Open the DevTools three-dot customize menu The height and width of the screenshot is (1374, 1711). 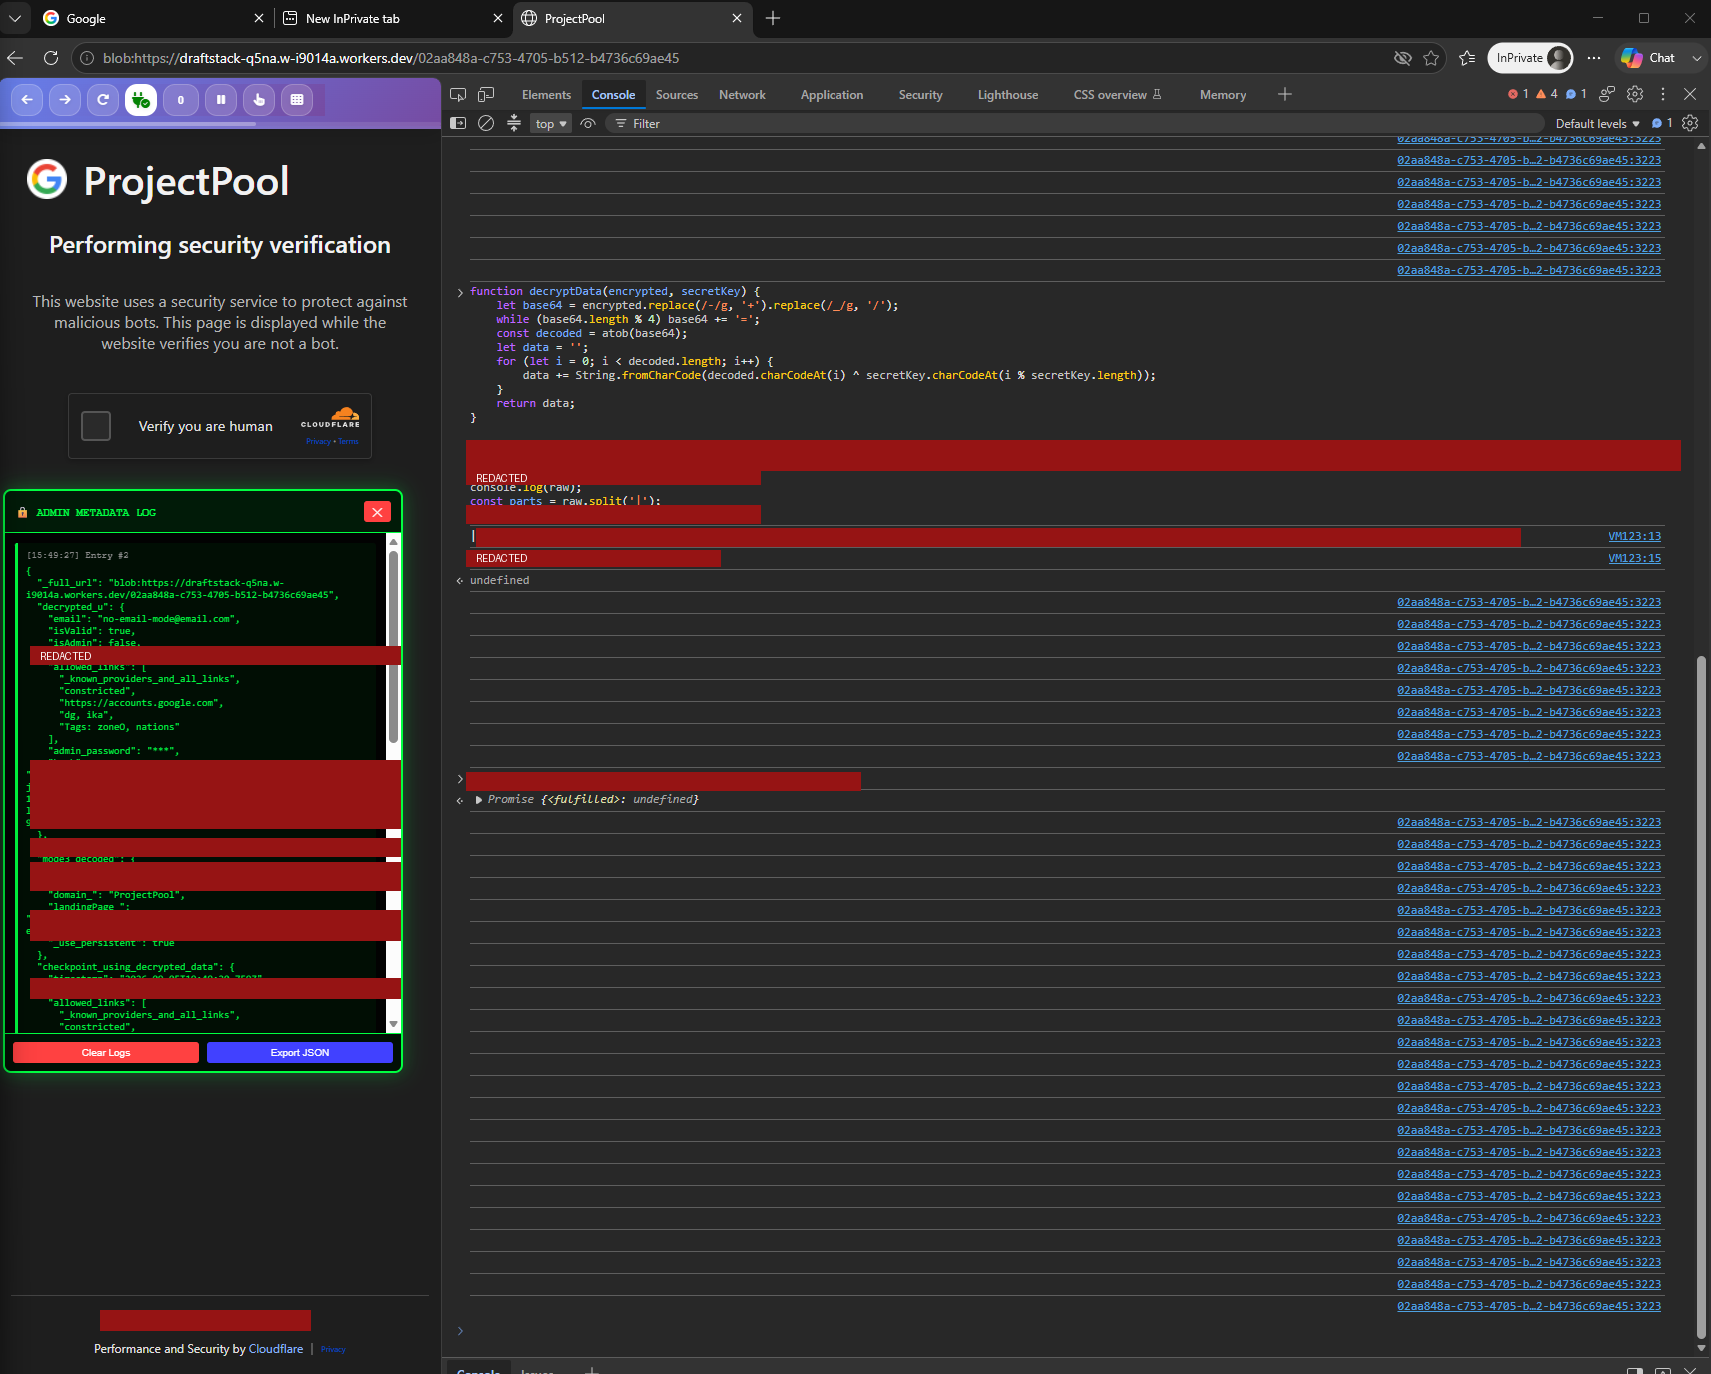[x=1663, y=94]
